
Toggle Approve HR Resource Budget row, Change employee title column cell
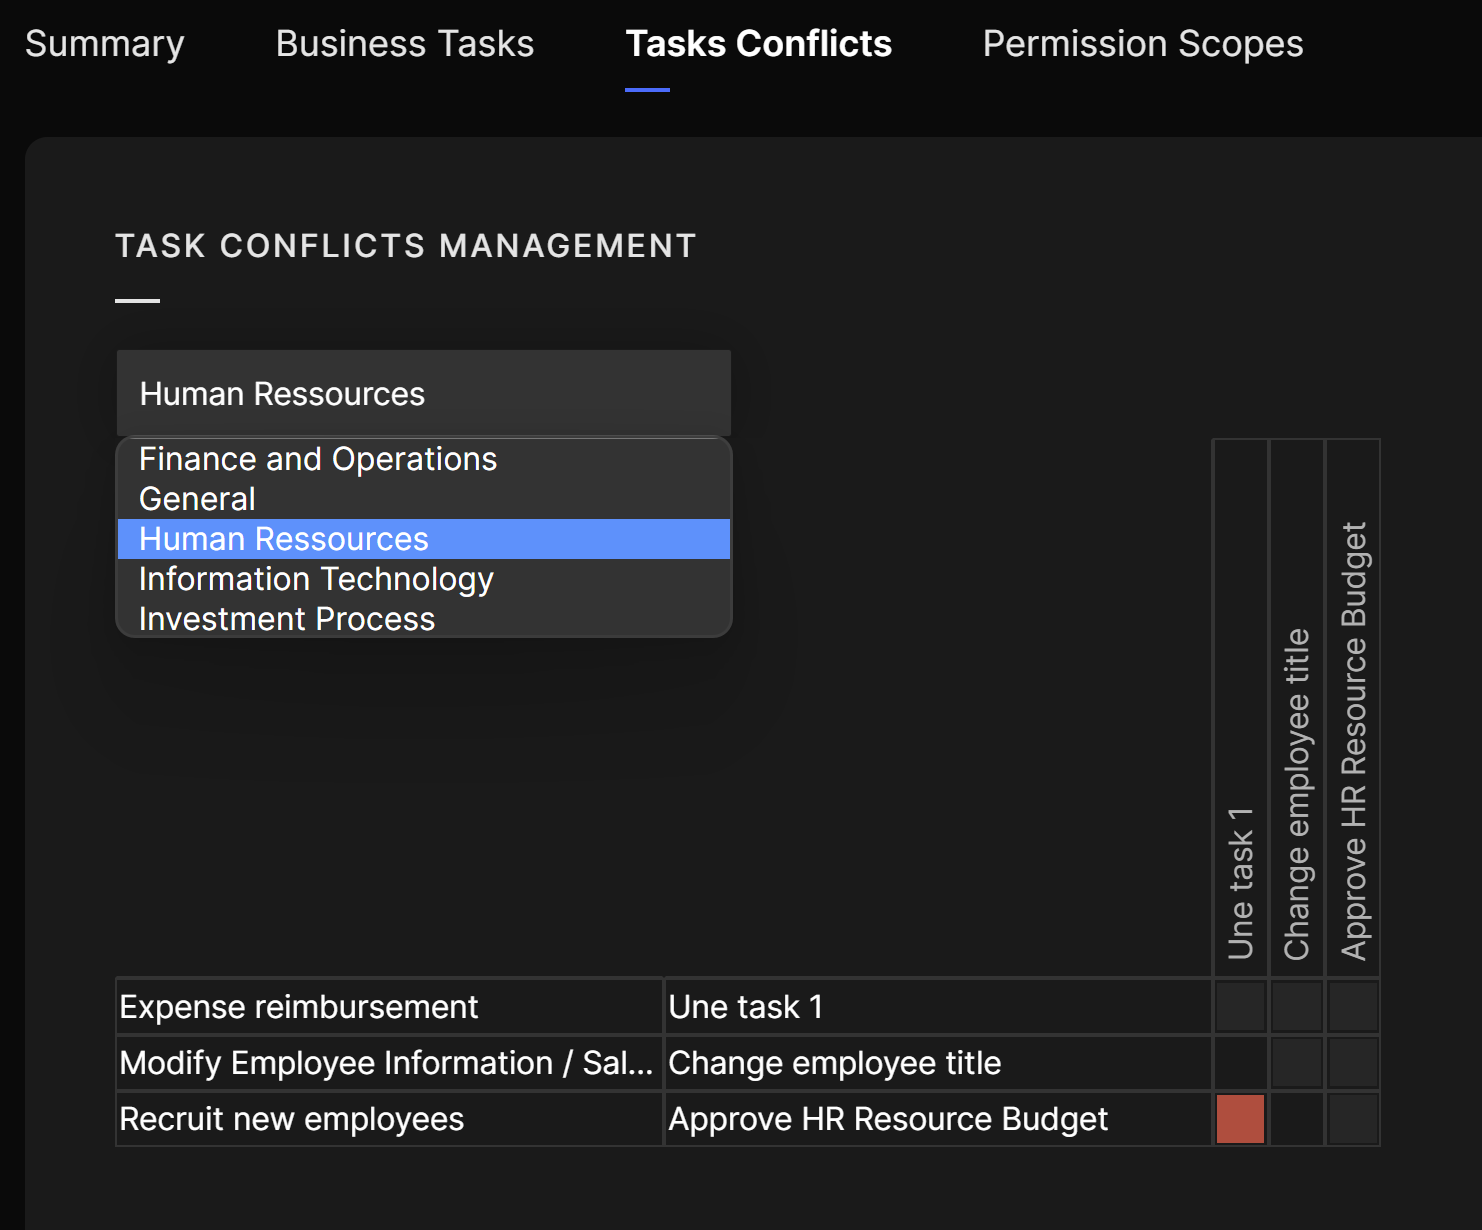click(1297, 1119)
